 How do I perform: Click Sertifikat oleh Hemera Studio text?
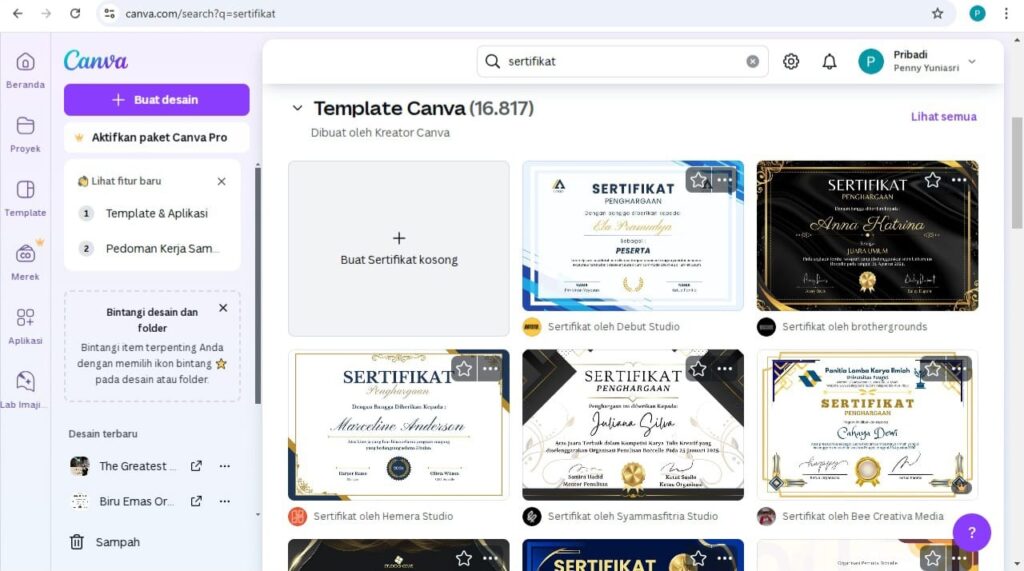coord(383,516)
